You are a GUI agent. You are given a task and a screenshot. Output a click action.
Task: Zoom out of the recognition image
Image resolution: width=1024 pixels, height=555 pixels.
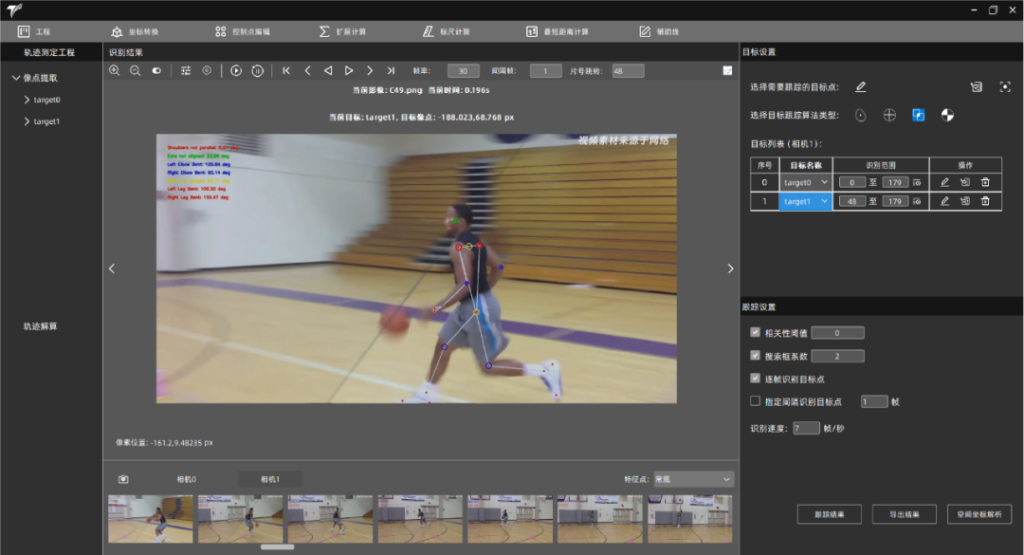pos(135,71)
